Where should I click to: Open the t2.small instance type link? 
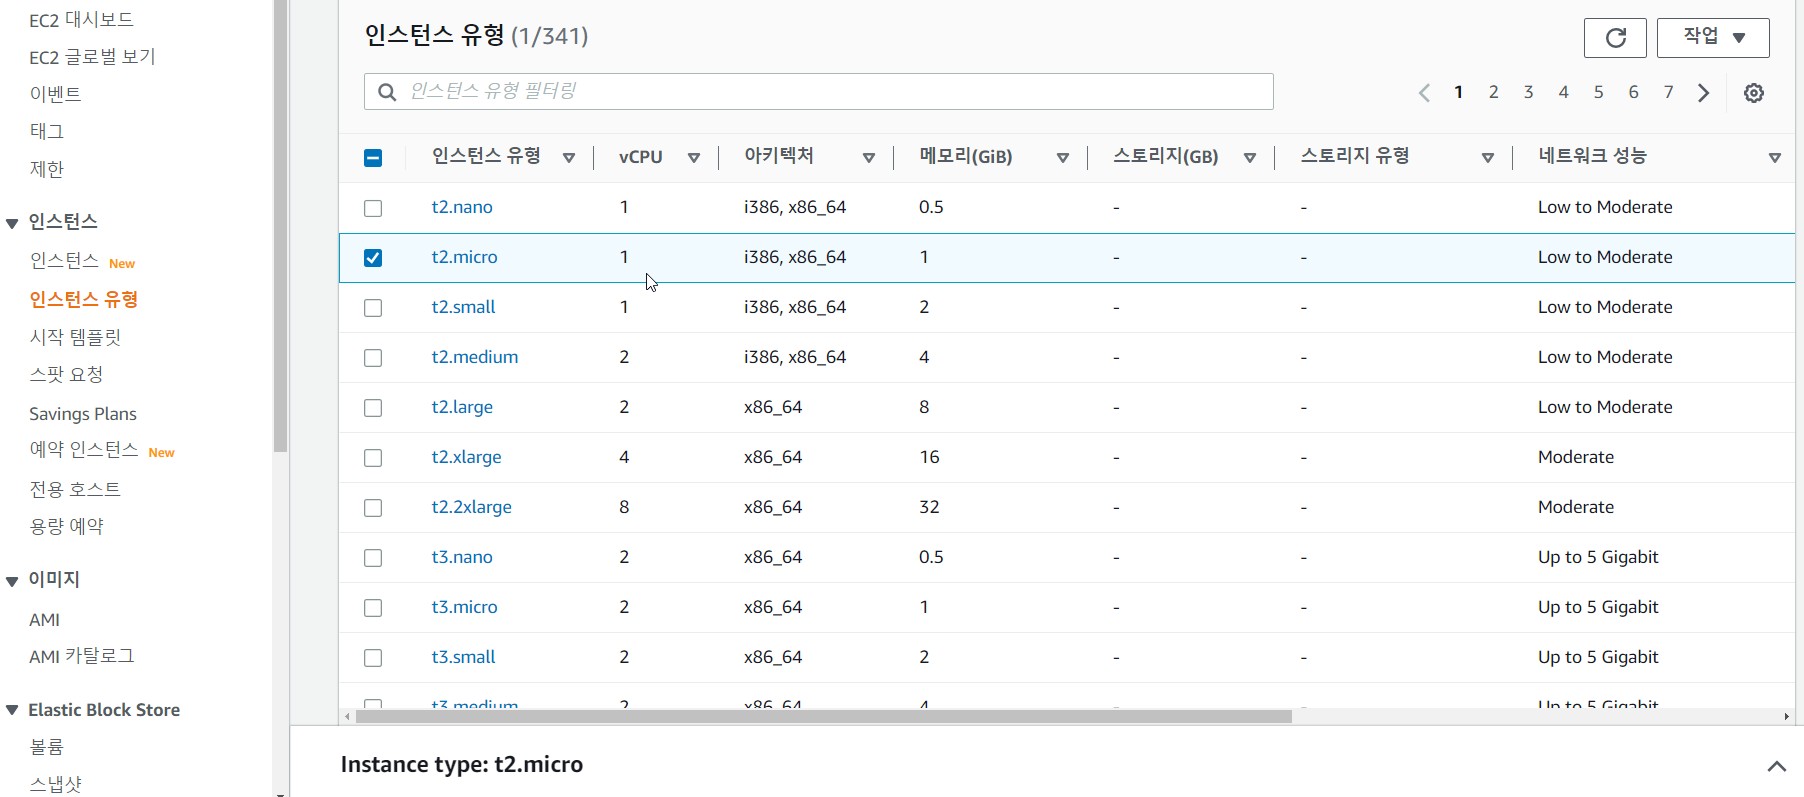click(x=463, y=307)
